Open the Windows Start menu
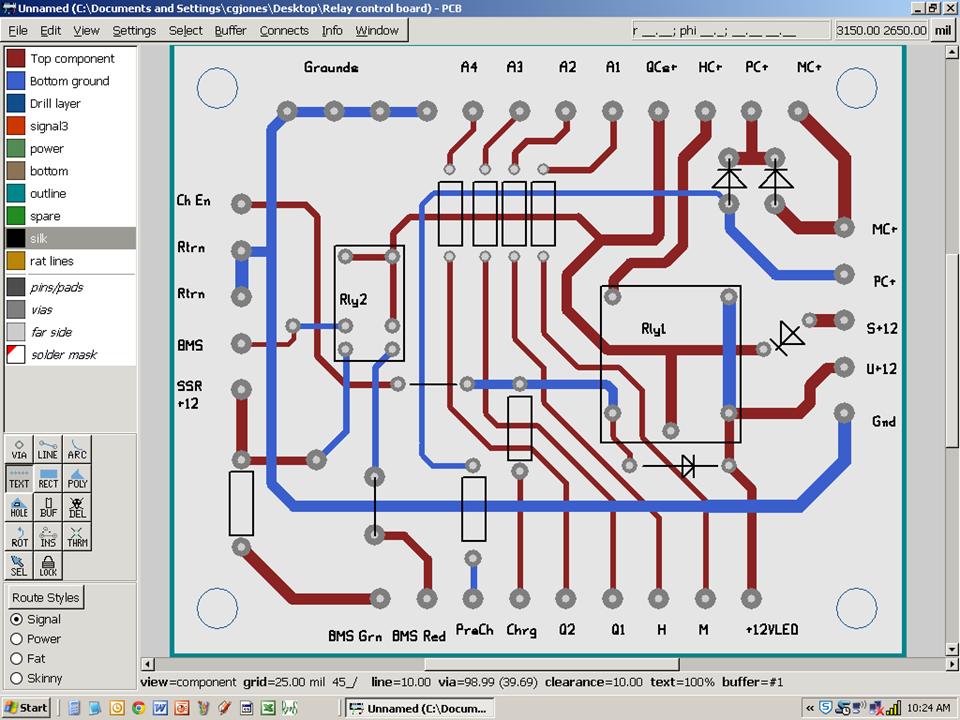The width and height of the screenshot is (960, 720). click(26, 708)
